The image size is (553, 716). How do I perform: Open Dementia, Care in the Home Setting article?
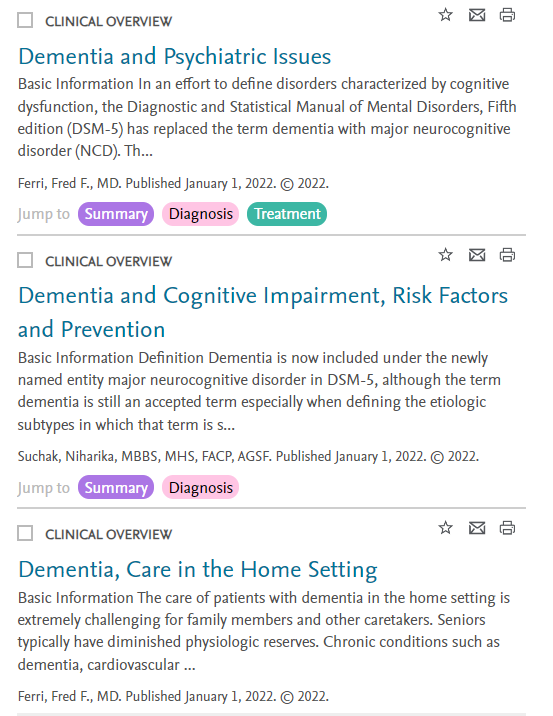coord(198,570)
